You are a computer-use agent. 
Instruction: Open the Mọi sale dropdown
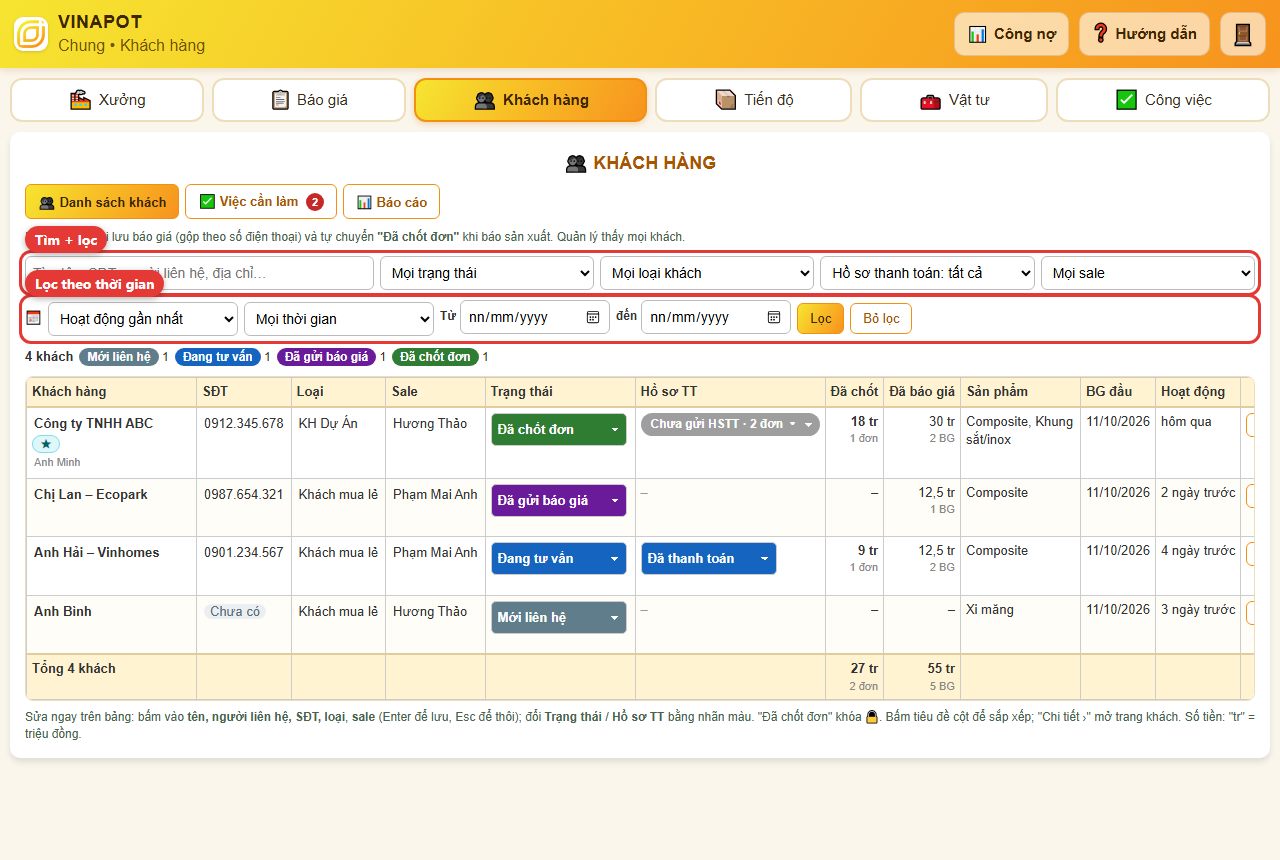point(1148,273)
